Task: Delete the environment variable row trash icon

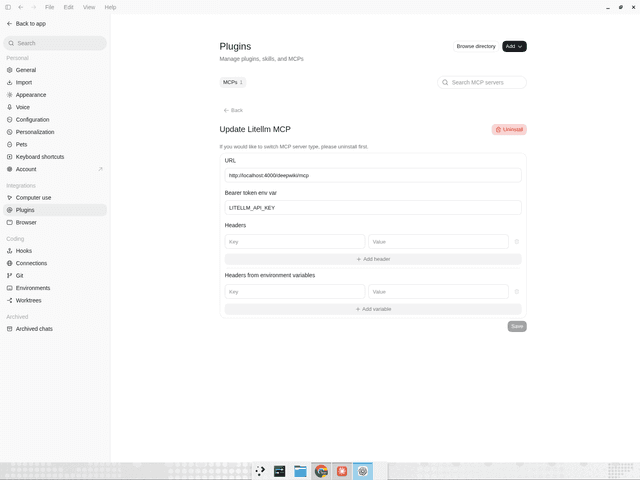Action: click(517, 292)
